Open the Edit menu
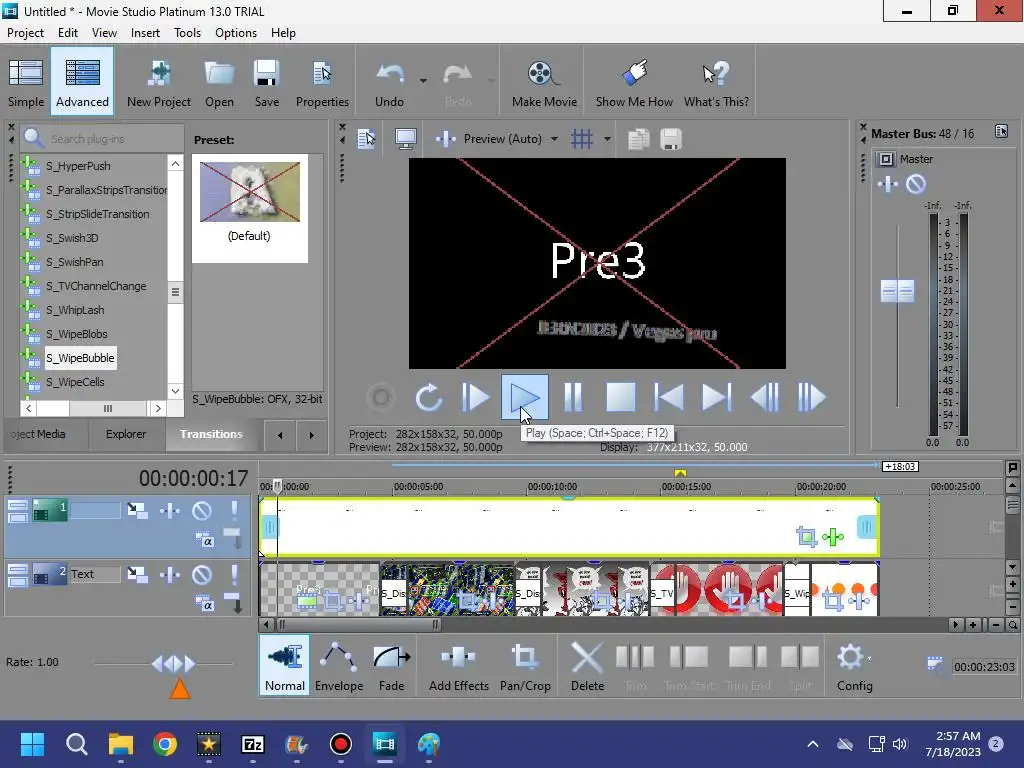Viewport: 1024px width, 768px height. pyautogui.click(x=67, y=33)
